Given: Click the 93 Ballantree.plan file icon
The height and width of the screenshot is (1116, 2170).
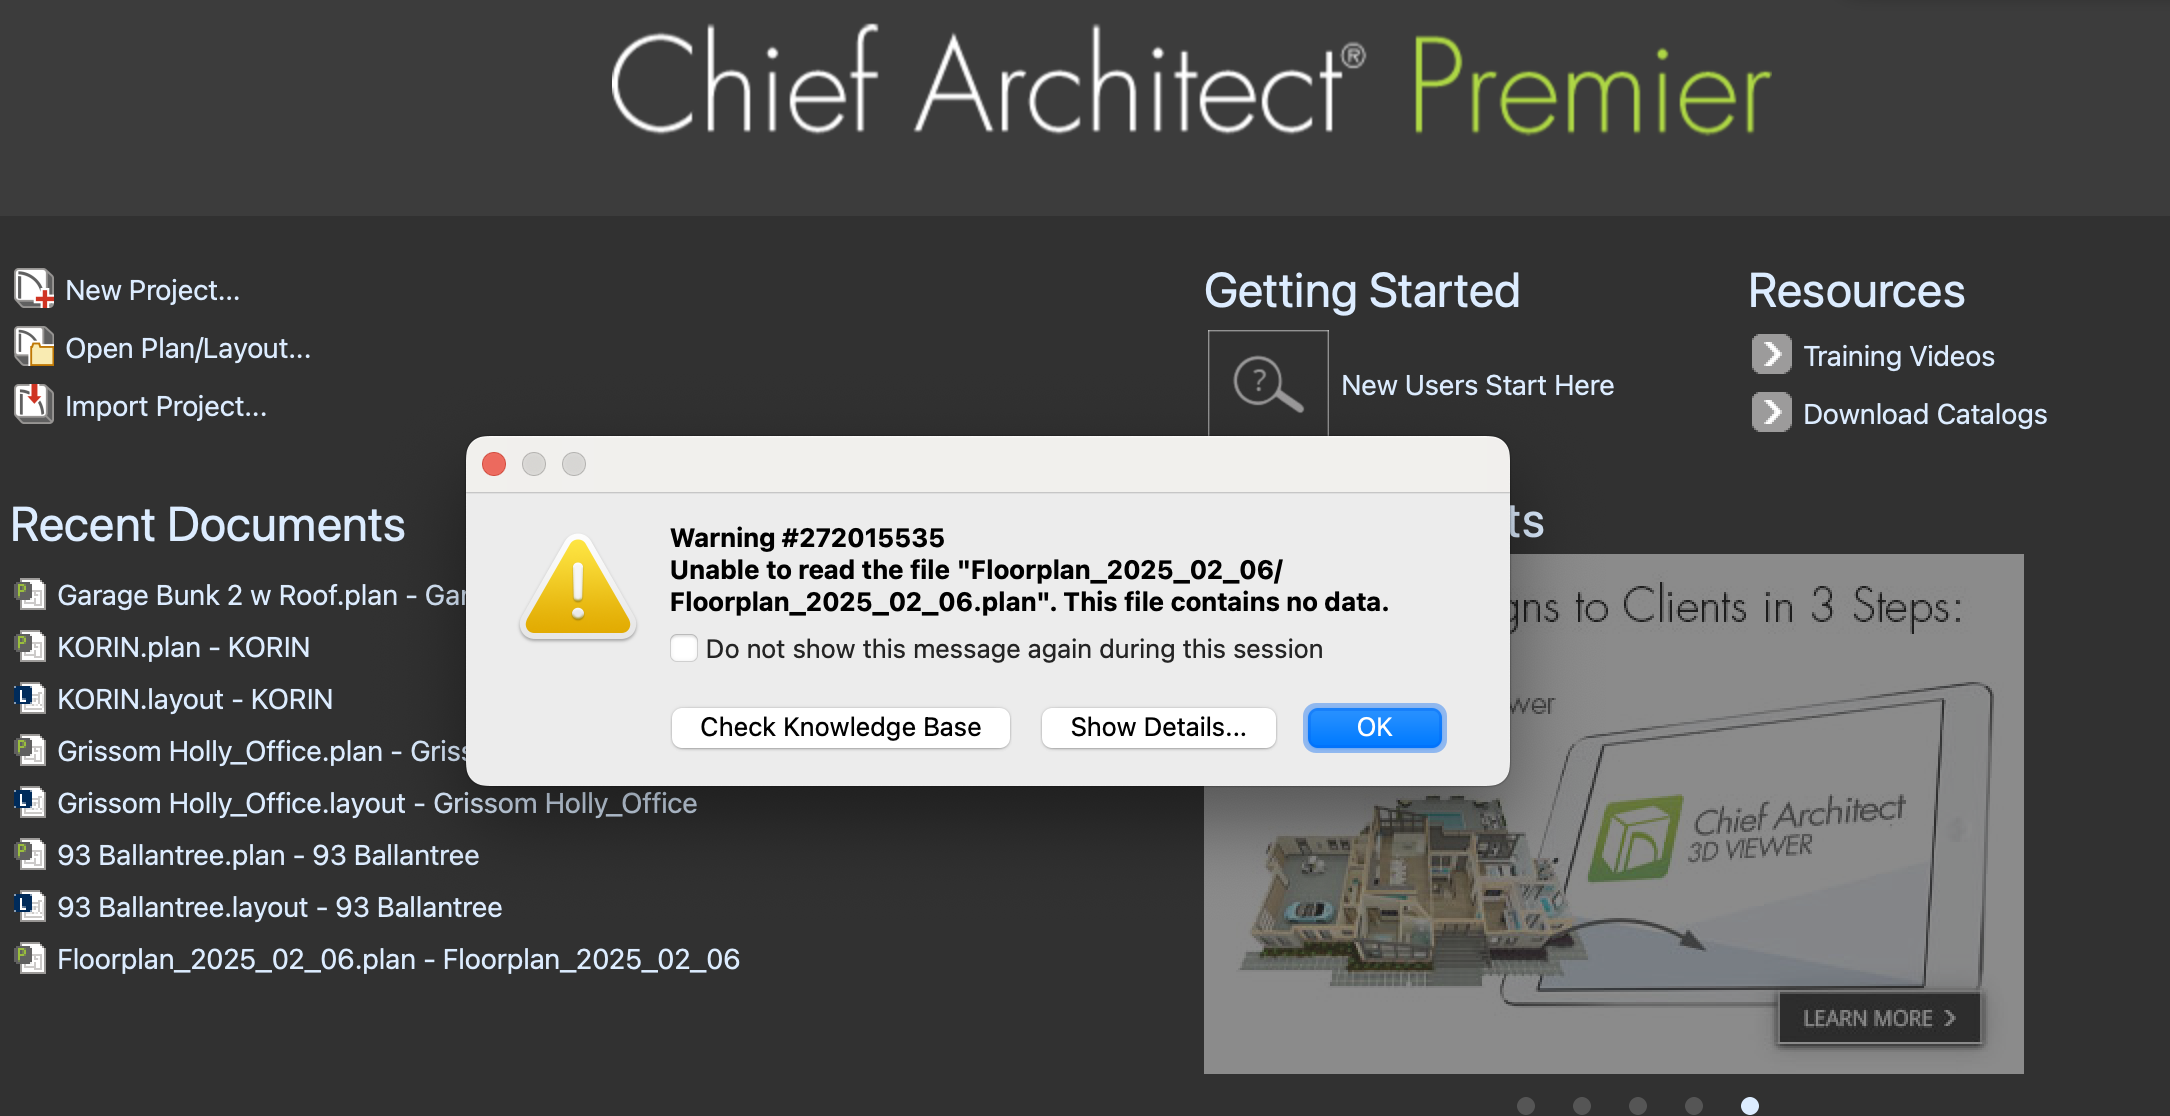Looking at the screenshot, I should click(x=30, y=854).
